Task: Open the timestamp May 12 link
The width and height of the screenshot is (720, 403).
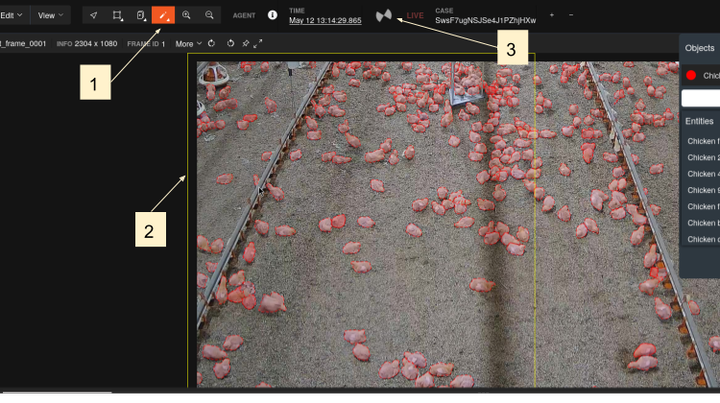Action: tap(325, 20)
